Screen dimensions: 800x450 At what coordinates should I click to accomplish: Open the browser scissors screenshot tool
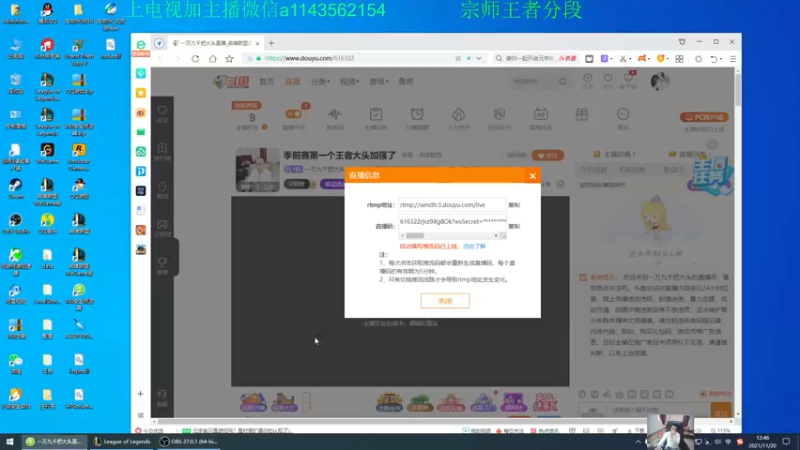click(x=622, y=59)
